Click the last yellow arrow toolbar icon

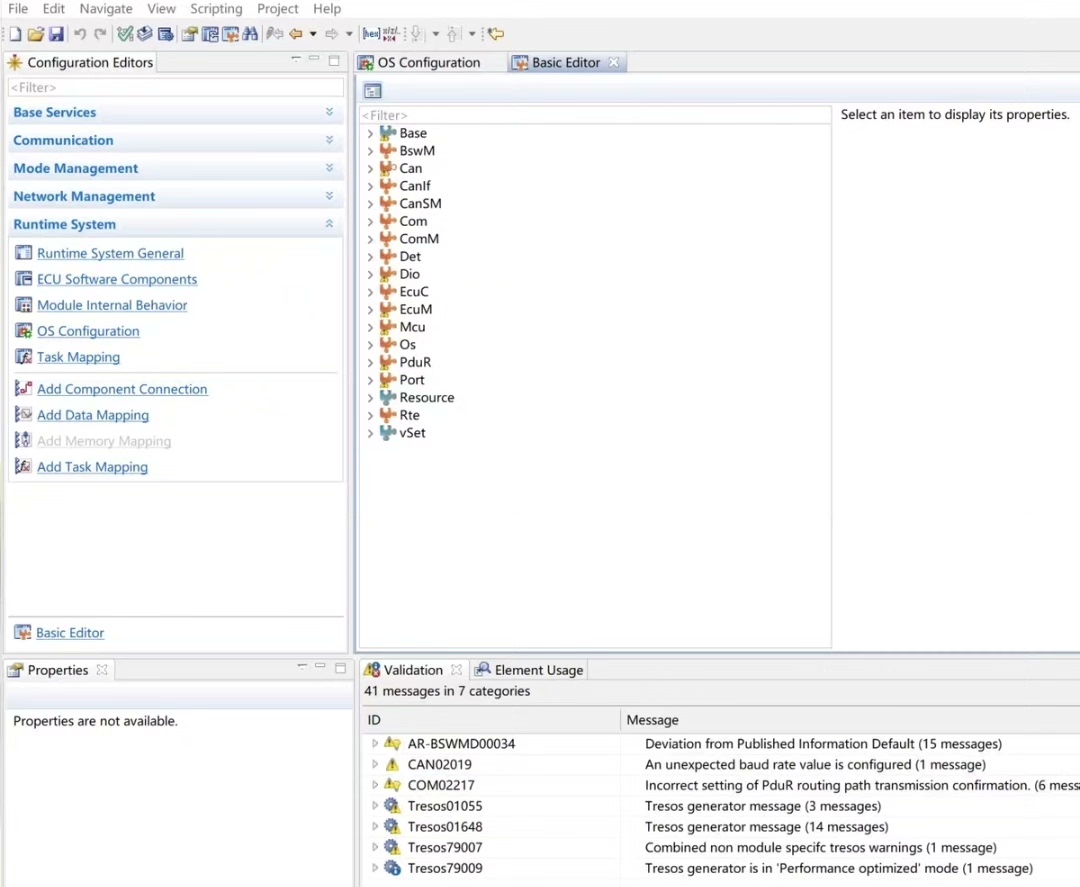coord(496,34)
